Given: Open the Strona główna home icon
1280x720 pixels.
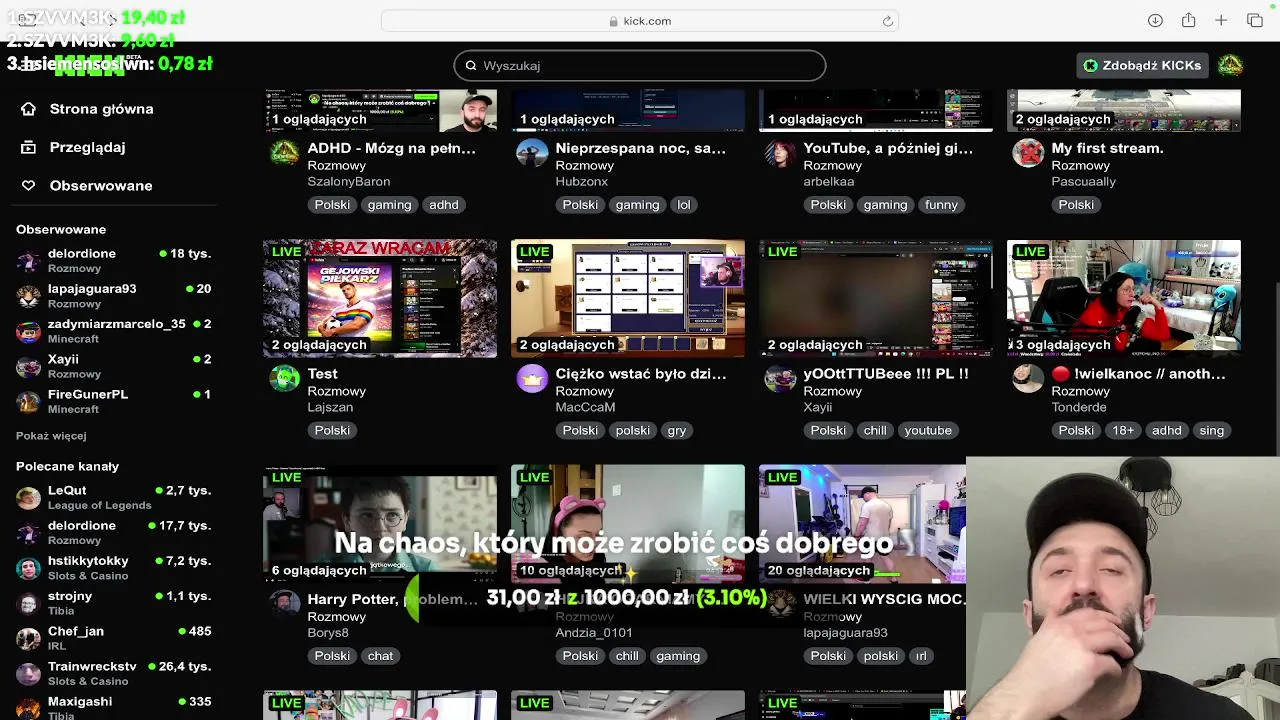Looking at the screenshot, I should [x=28, y=109].
